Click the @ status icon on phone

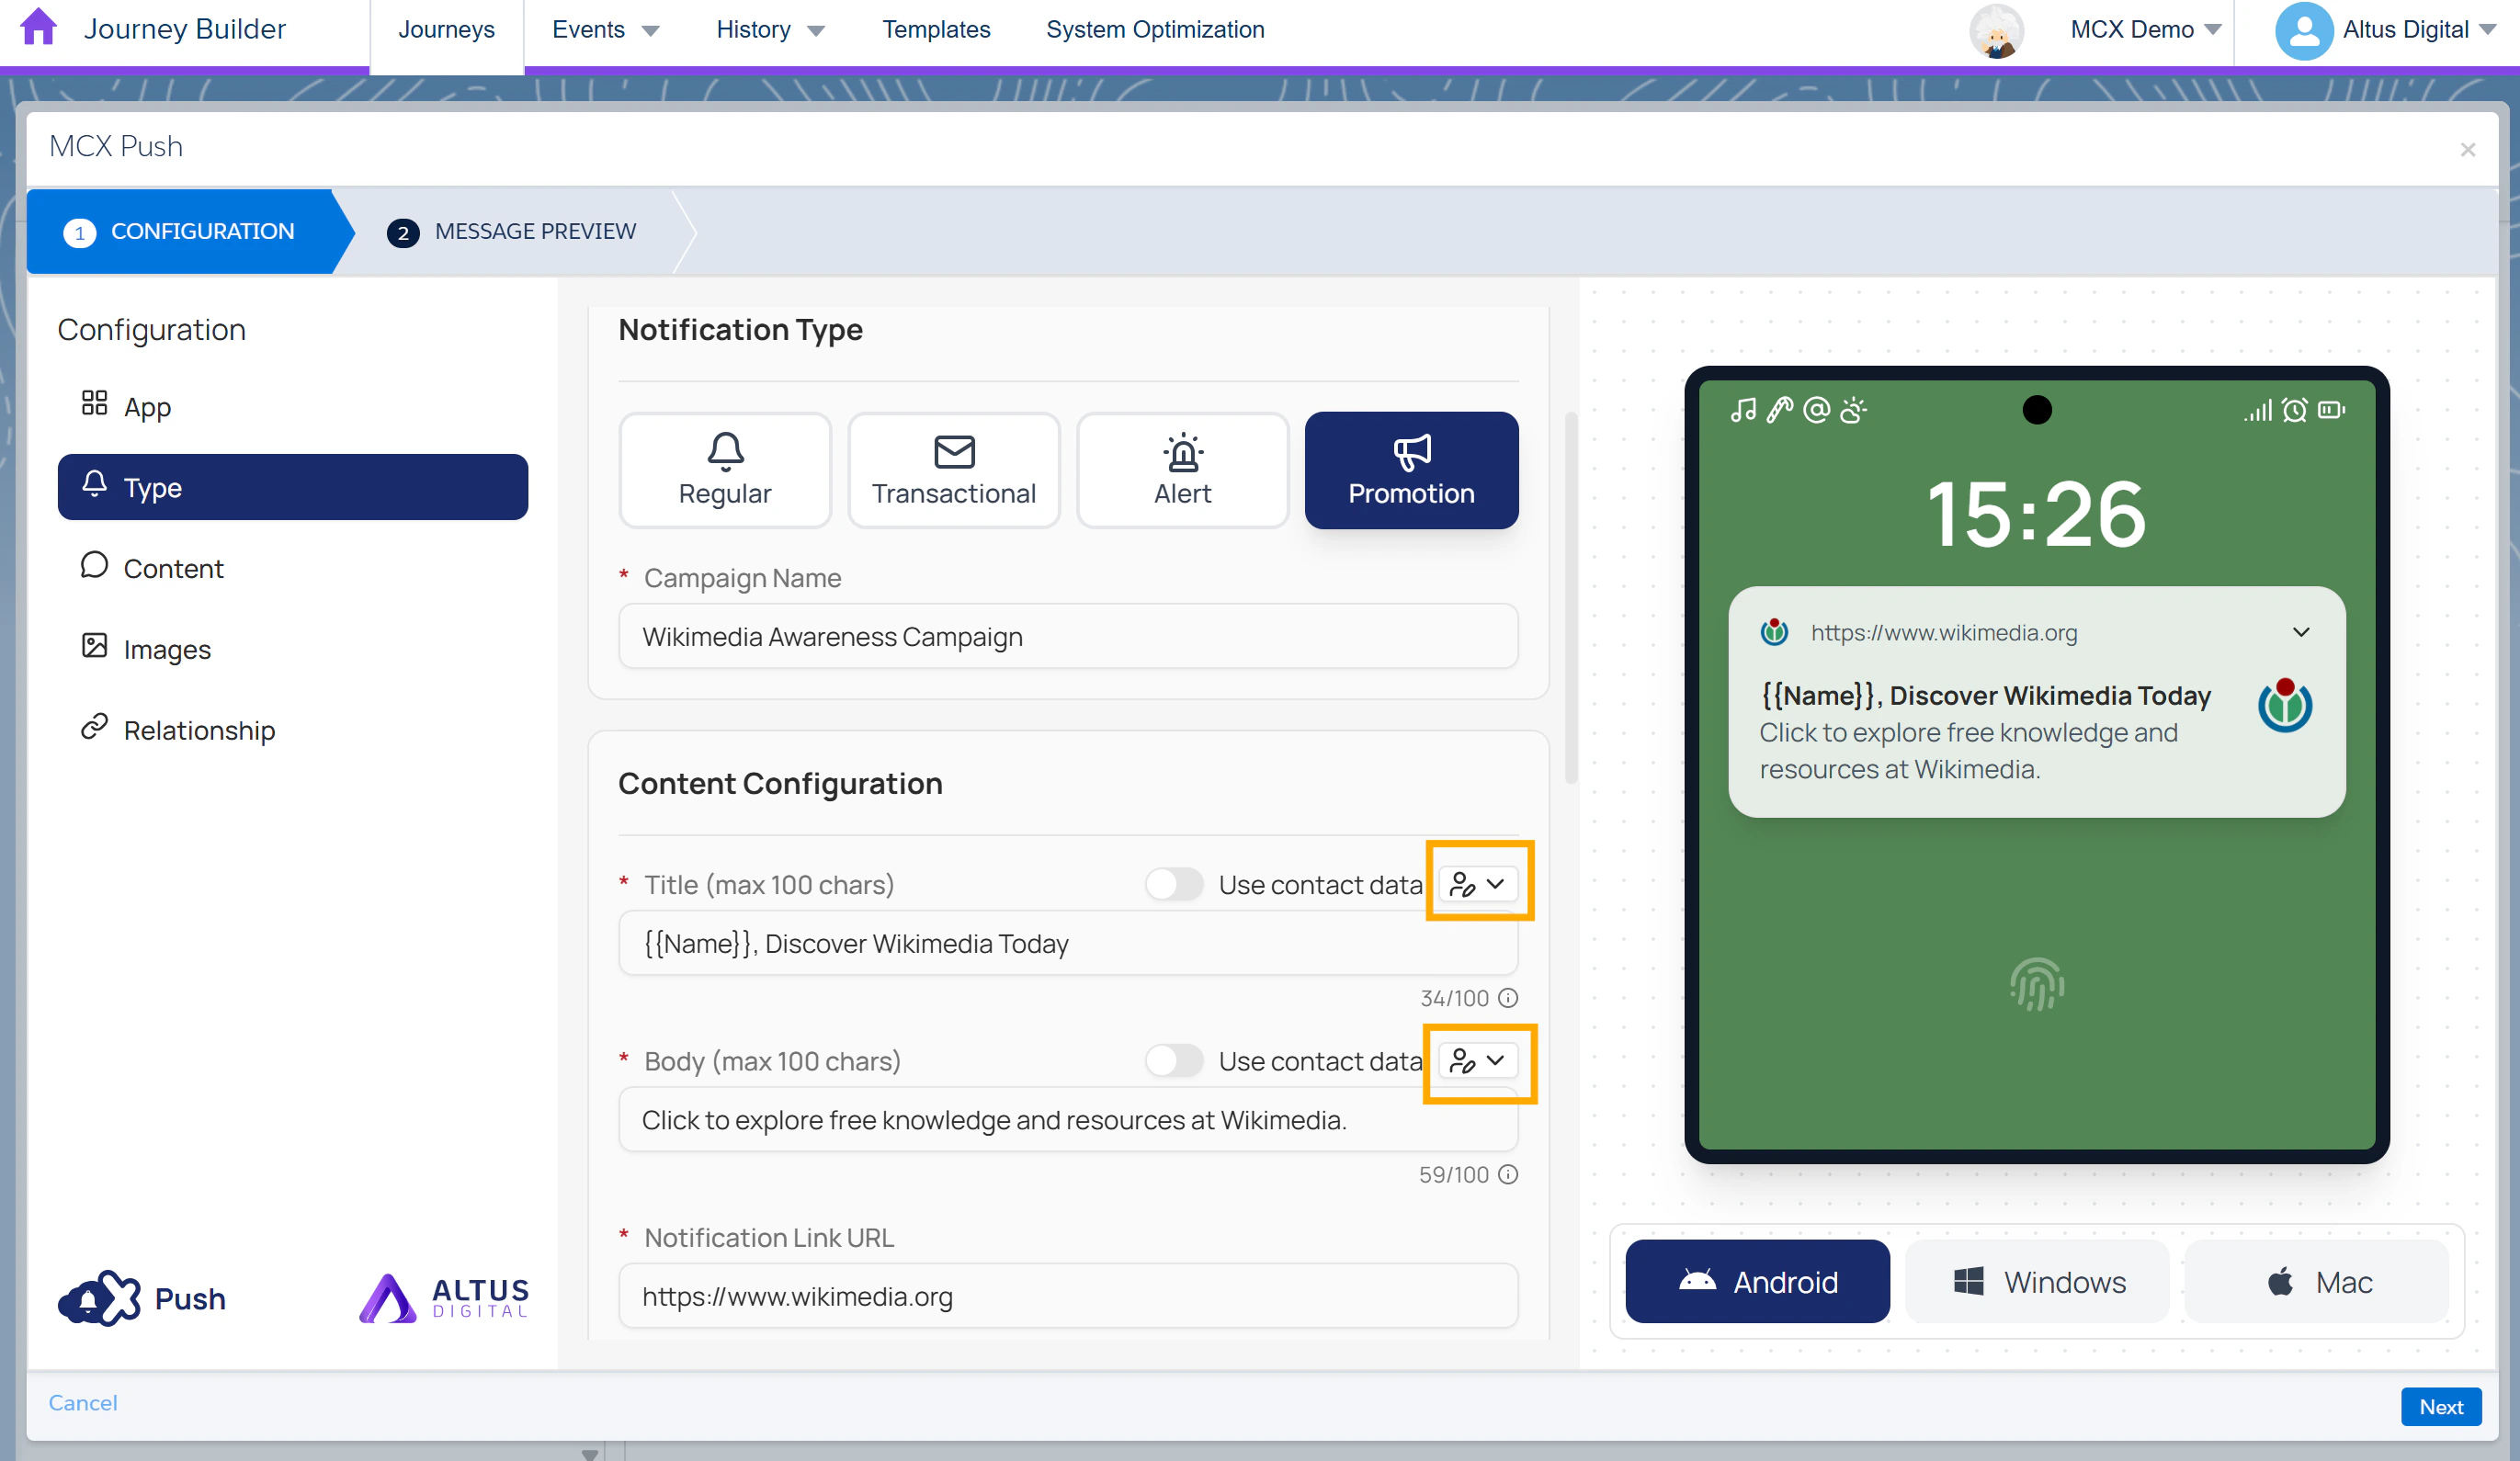click(1816, 410)
